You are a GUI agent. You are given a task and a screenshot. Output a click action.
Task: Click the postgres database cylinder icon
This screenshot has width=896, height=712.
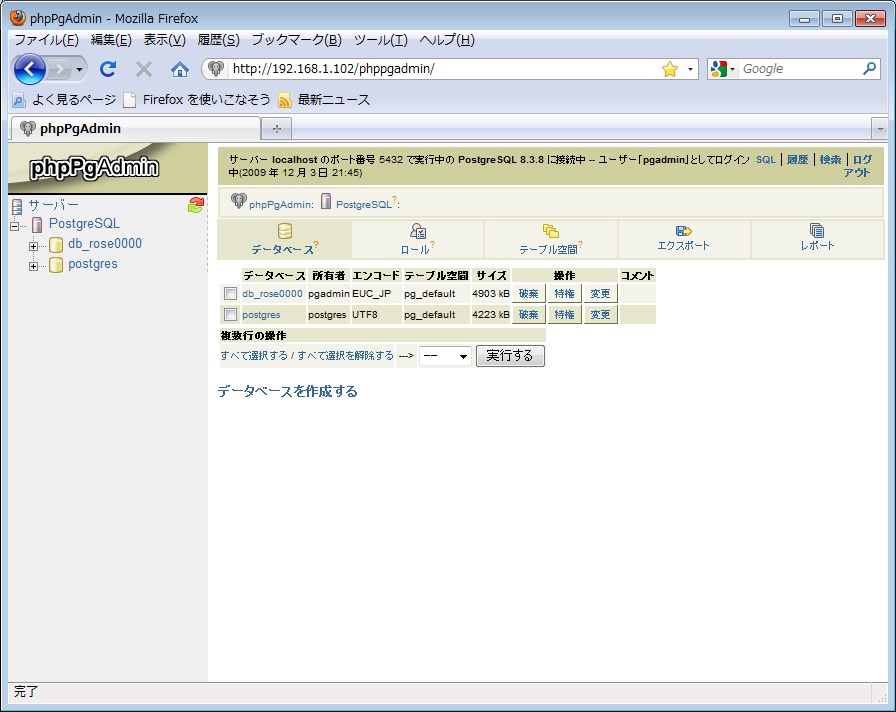pos(56,265)
